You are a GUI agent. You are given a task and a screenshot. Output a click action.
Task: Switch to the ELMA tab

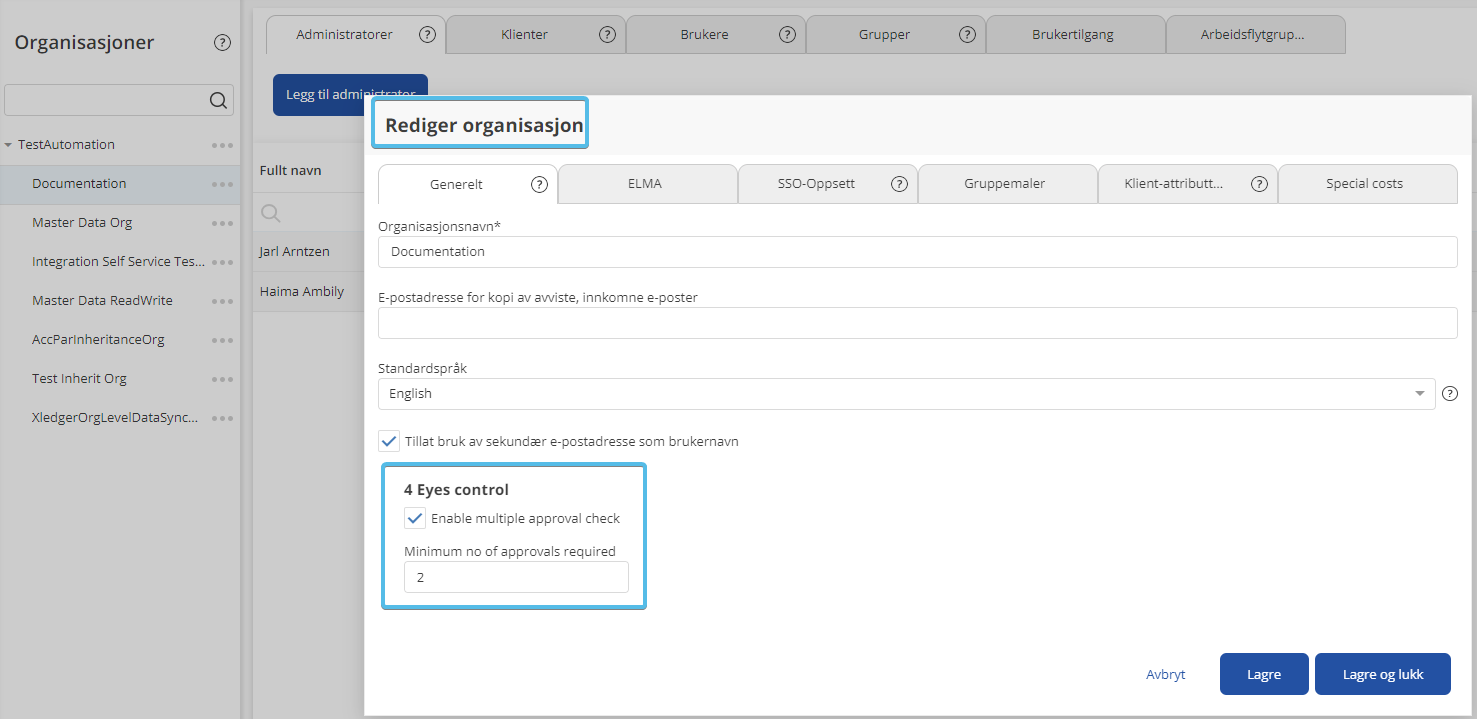[x=645, y=184]
